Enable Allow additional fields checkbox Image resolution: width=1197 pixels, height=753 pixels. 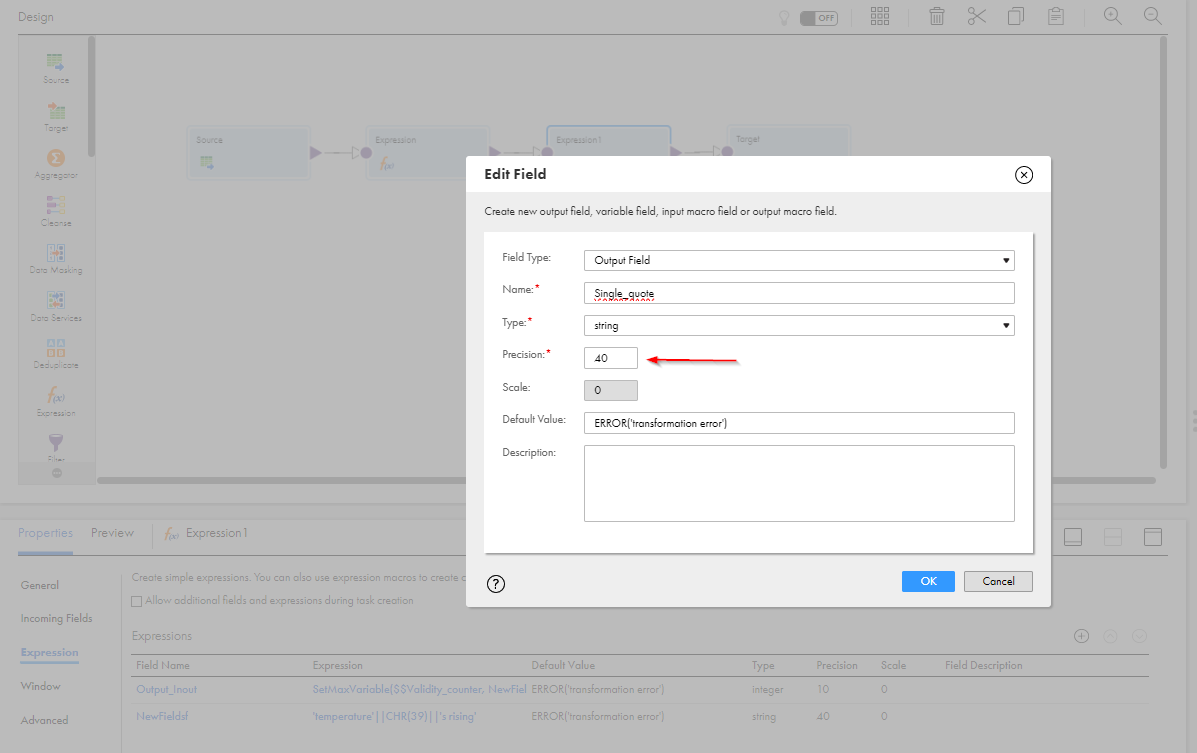click(x=137, y=601)
